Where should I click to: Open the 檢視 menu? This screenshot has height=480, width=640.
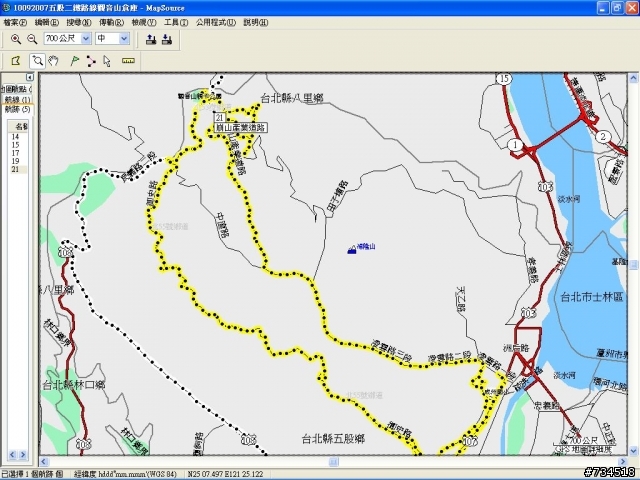pos(144,22)
